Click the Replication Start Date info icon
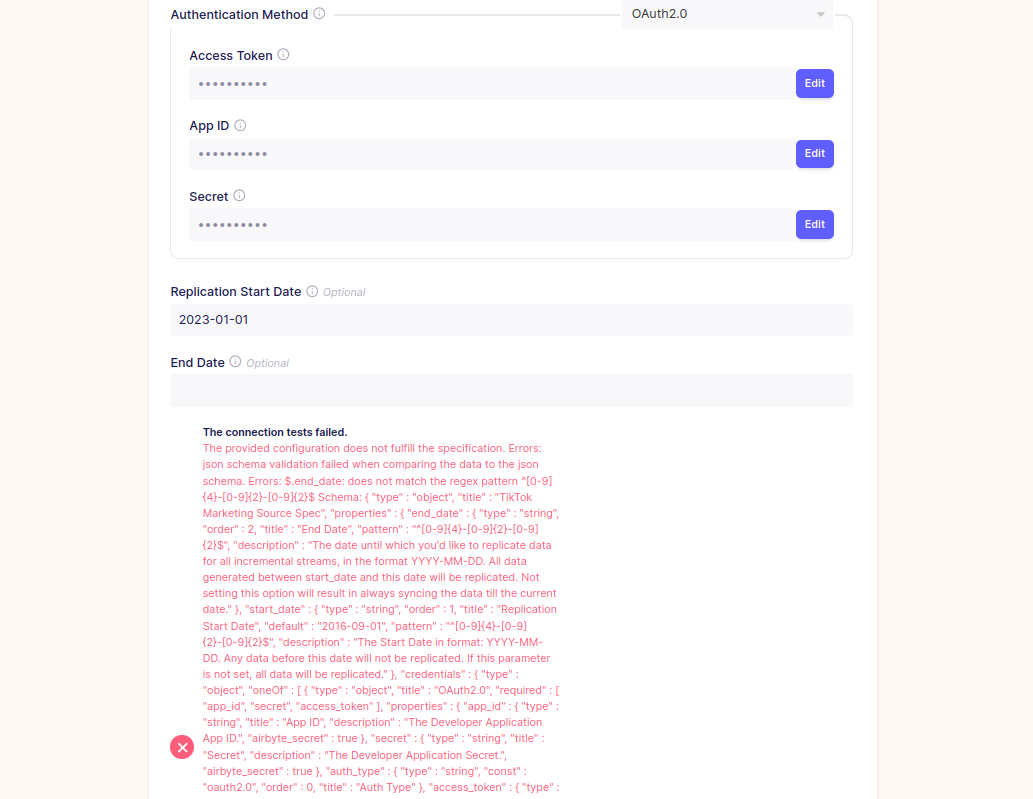The height and width of the screenshot is (799, 1033). 311,291
